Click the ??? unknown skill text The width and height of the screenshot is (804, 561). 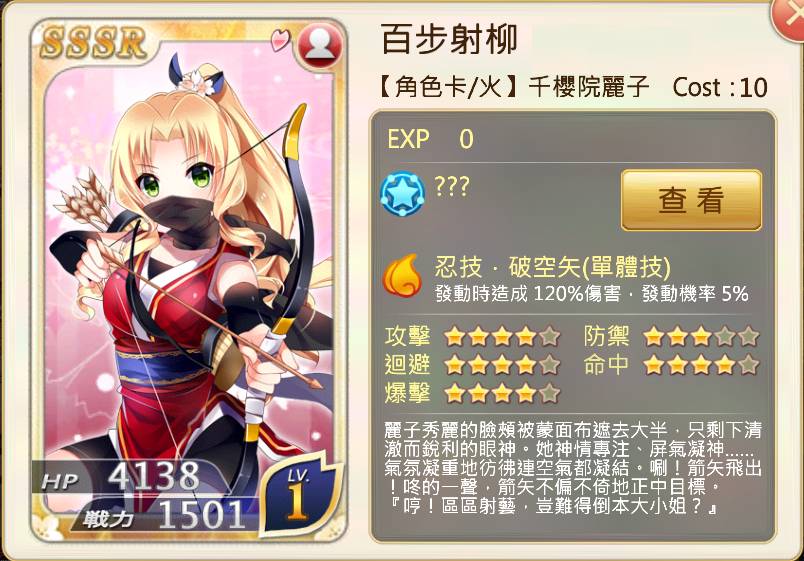[452, 187]
